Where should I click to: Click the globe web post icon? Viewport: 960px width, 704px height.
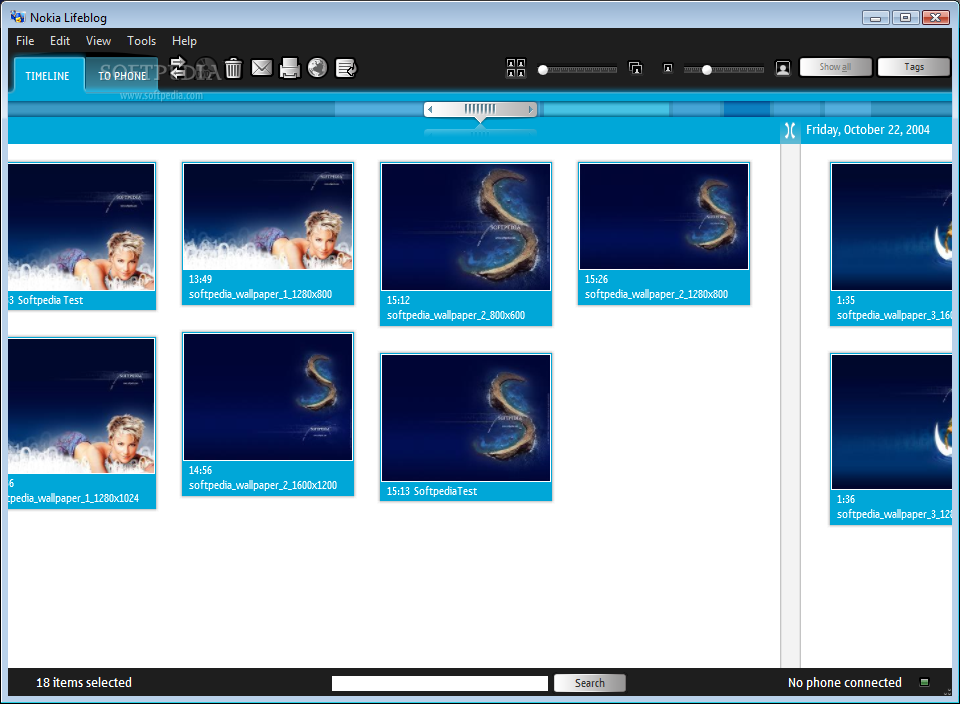click(x=317, y=68)
